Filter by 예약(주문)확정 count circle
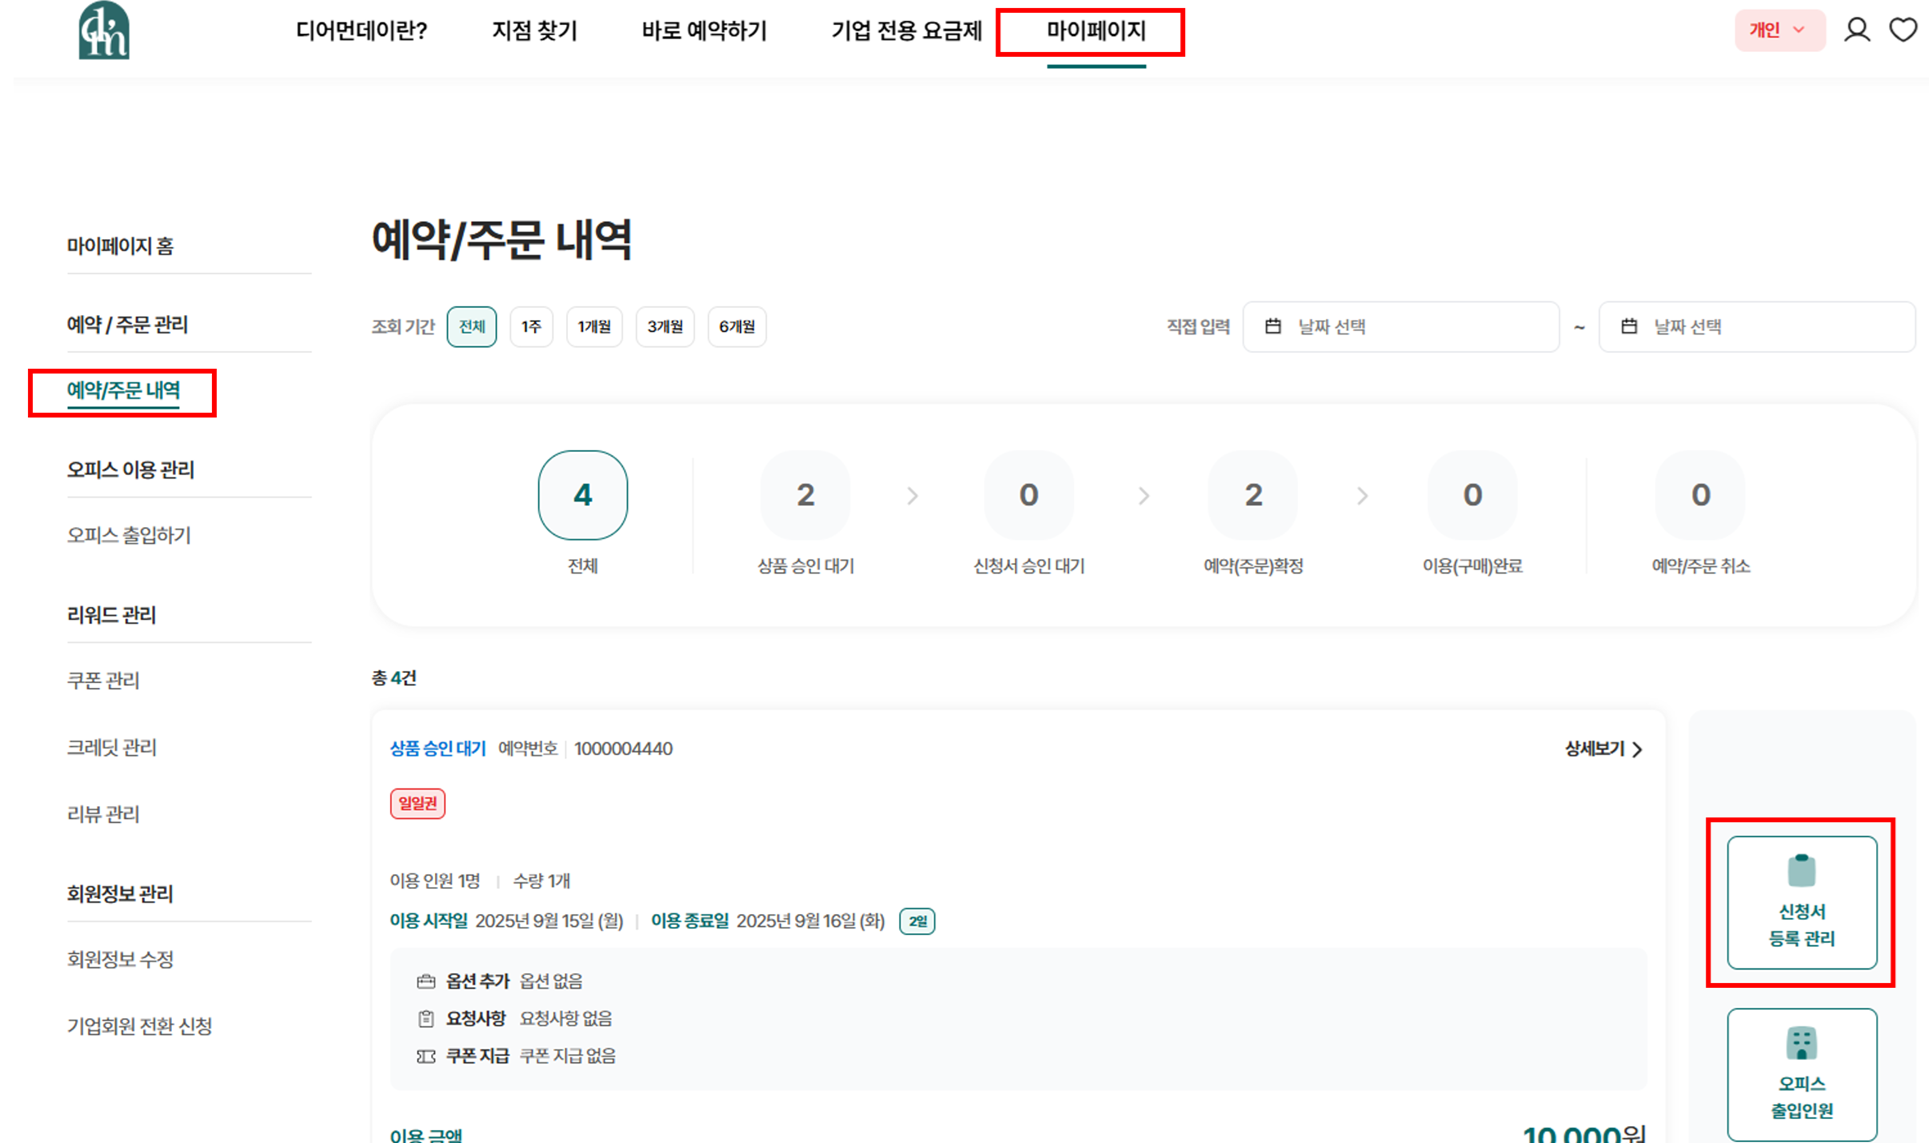This screenshot has width=1929, height=1143. [1253, 495]
